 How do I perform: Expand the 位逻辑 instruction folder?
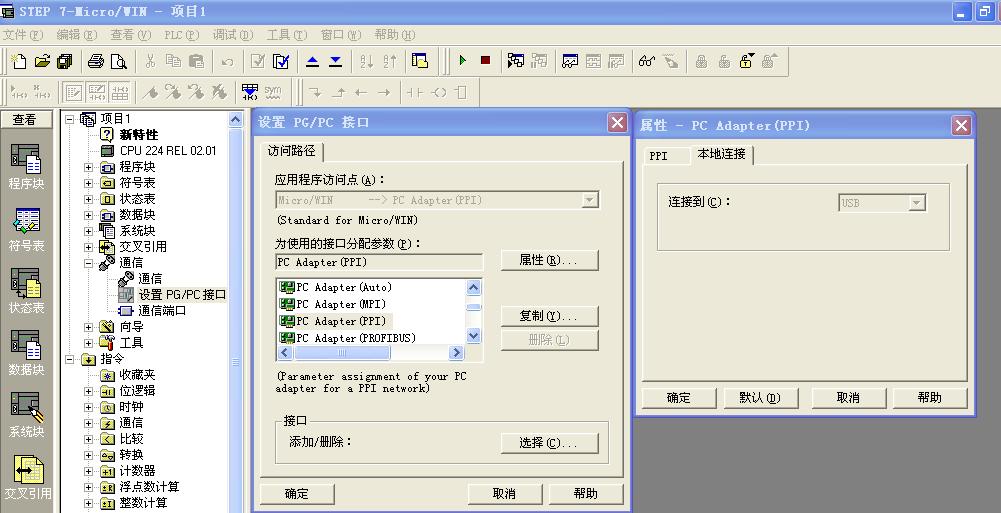point(89,391)
